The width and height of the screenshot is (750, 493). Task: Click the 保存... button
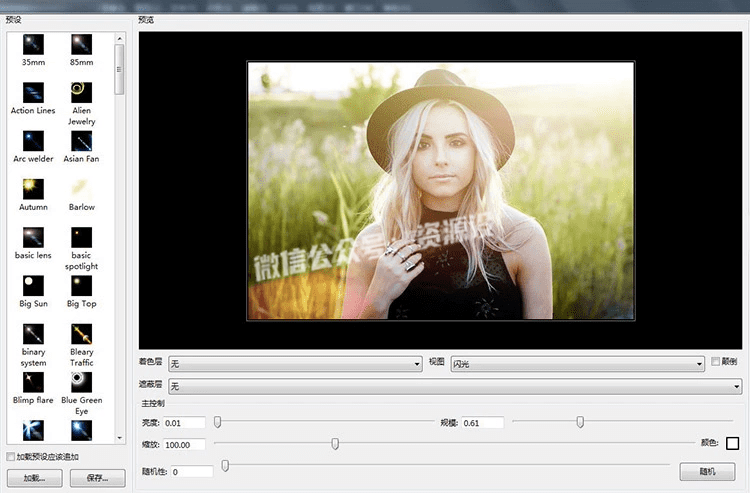(x=98, y=478)
